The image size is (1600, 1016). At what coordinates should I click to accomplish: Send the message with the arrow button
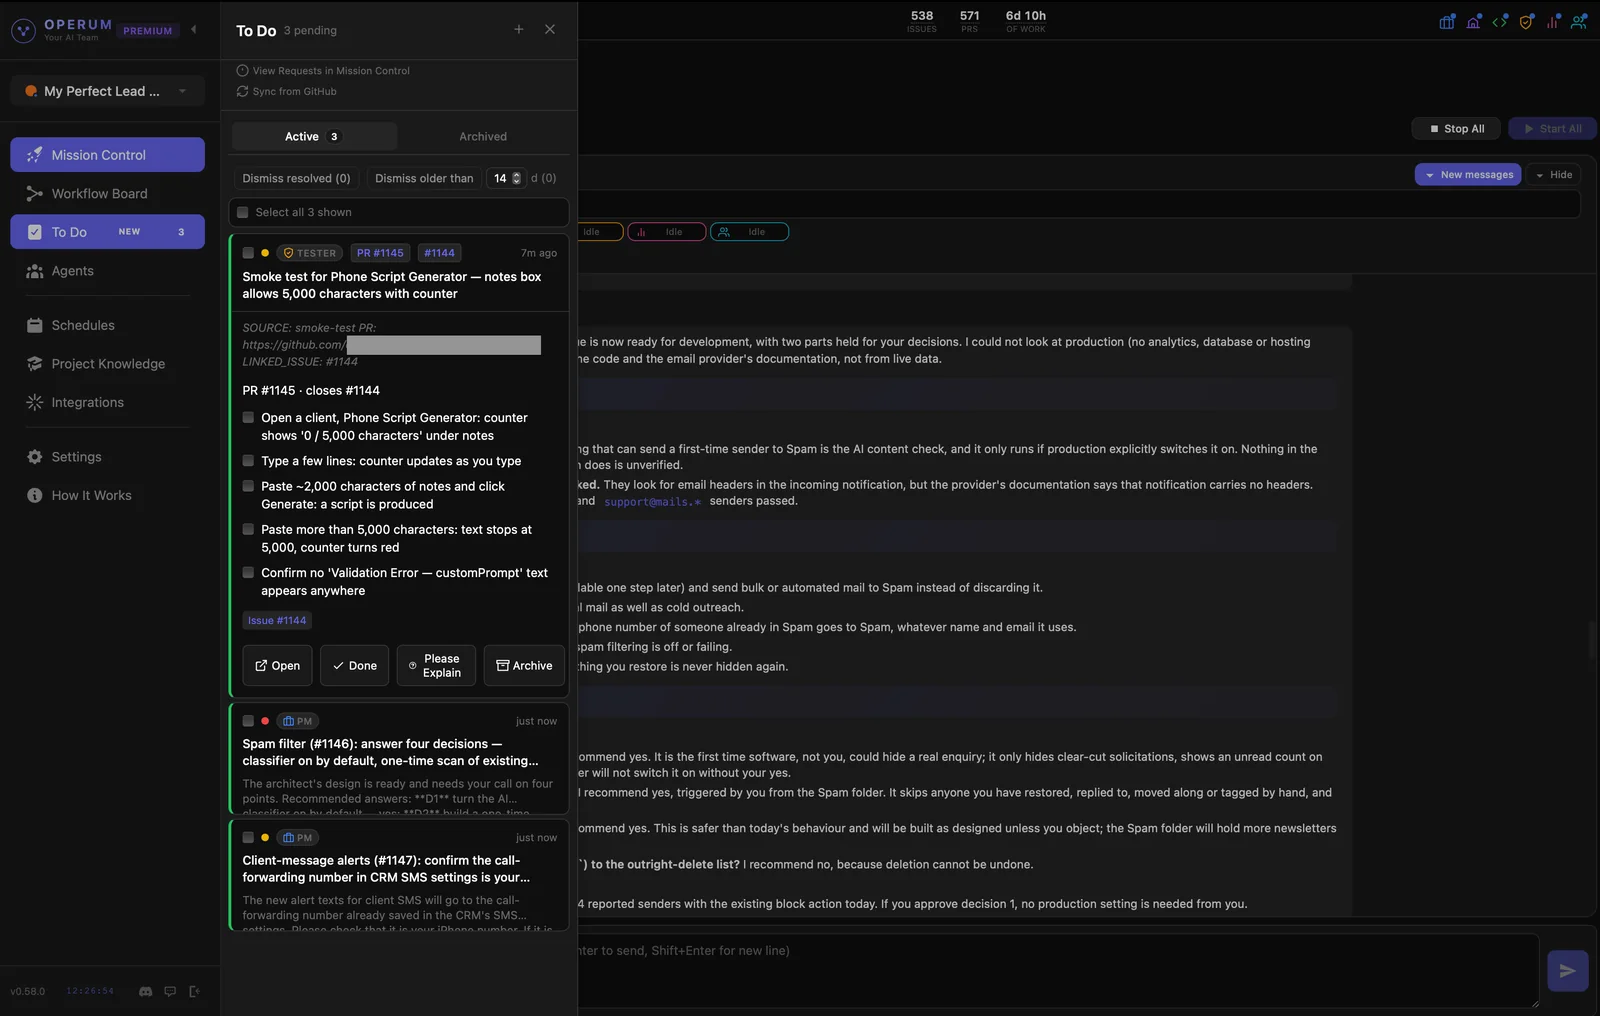(x=1567, y=971)
